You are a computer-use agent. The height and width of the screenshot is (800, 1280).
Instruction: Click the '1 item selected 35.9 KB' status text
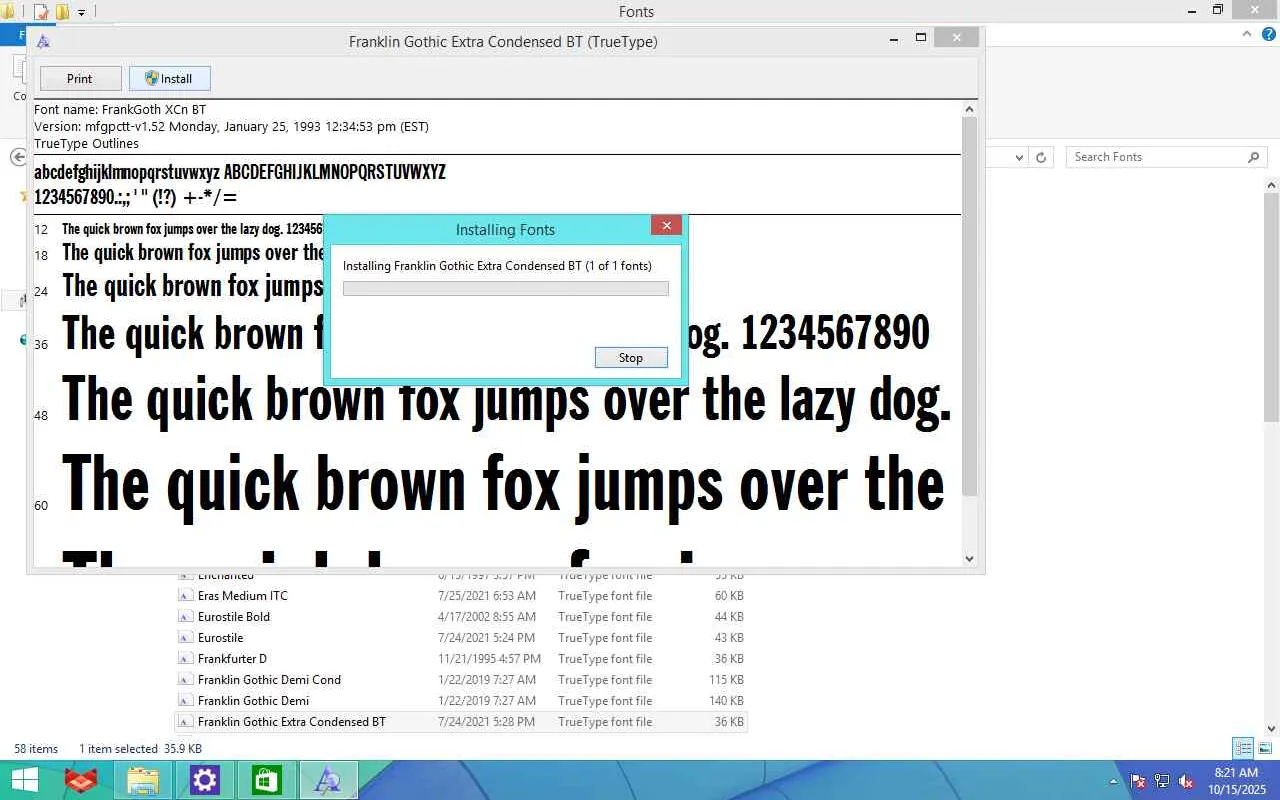tap(141, 749)
